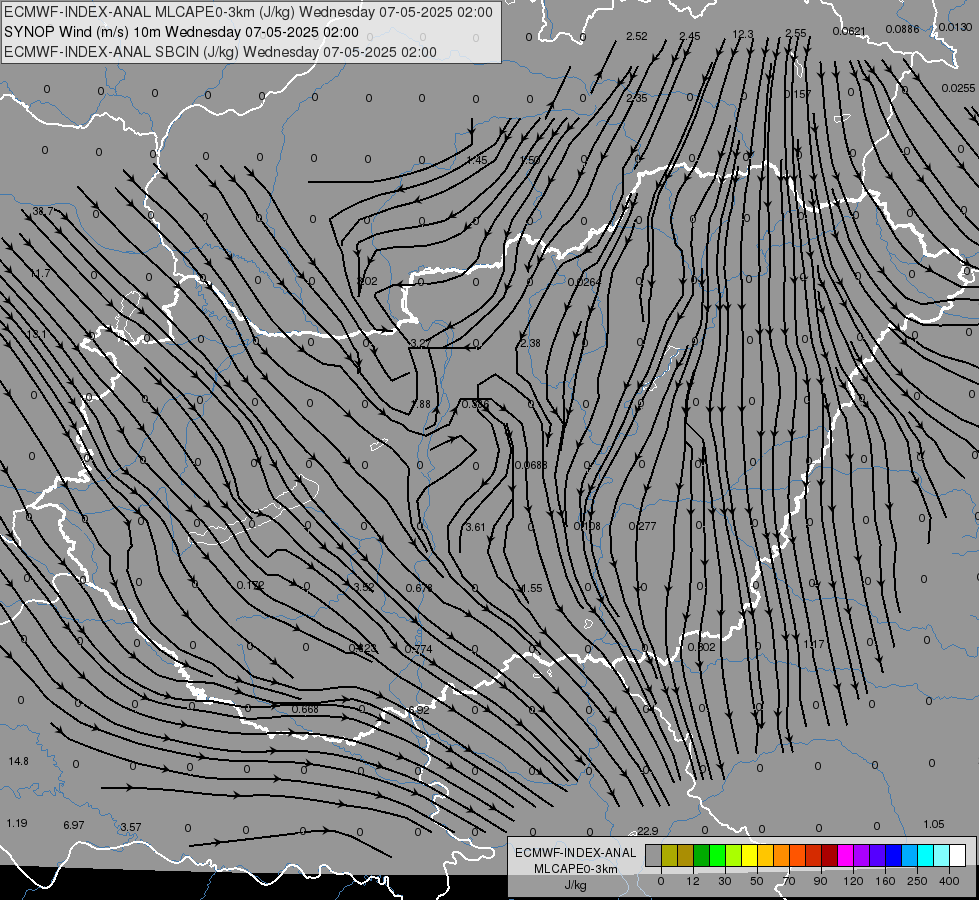Click the pure yellow legend swatch
This screenshot has height=900, width=979.
click(x=749, y=855)
